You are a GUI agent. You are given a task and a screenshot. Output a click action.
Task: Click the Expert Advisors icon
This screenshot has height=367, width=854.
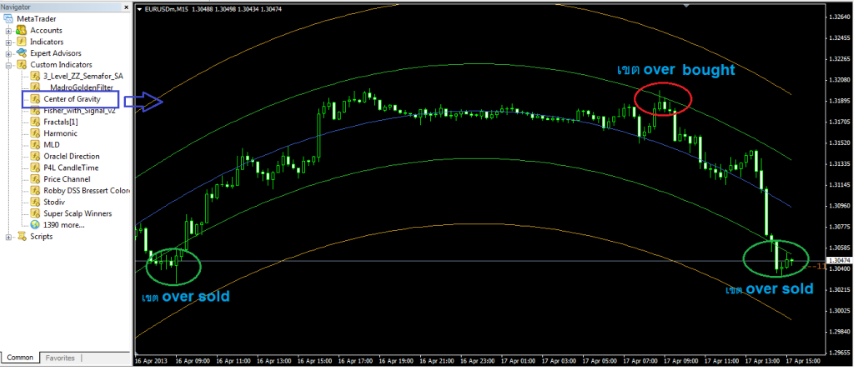pos(22,53)
